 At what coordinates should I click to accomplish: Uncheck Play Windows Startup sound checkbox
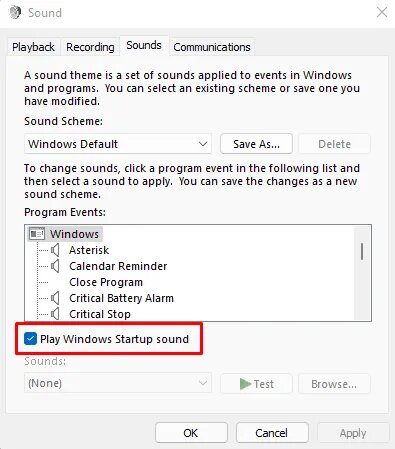(30, 339)
